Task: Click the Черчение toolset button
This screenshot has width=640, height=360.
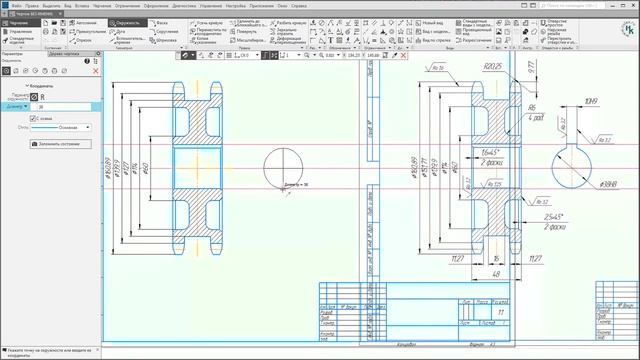Action: pos(20,23)
